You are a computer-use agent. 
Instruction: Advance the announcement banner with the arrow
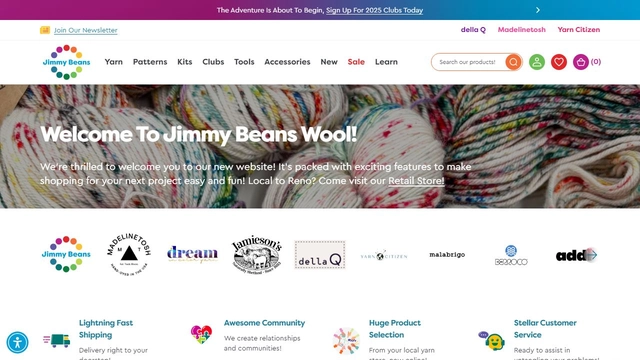tap(538, 10)
